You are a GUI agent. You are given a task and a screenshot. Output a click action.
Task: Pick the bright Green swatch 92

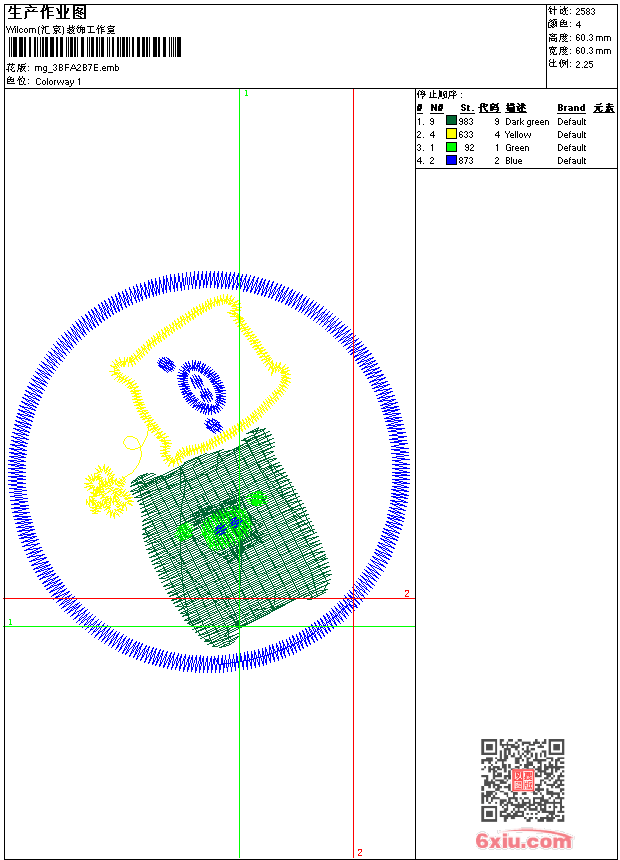[451, 147]
